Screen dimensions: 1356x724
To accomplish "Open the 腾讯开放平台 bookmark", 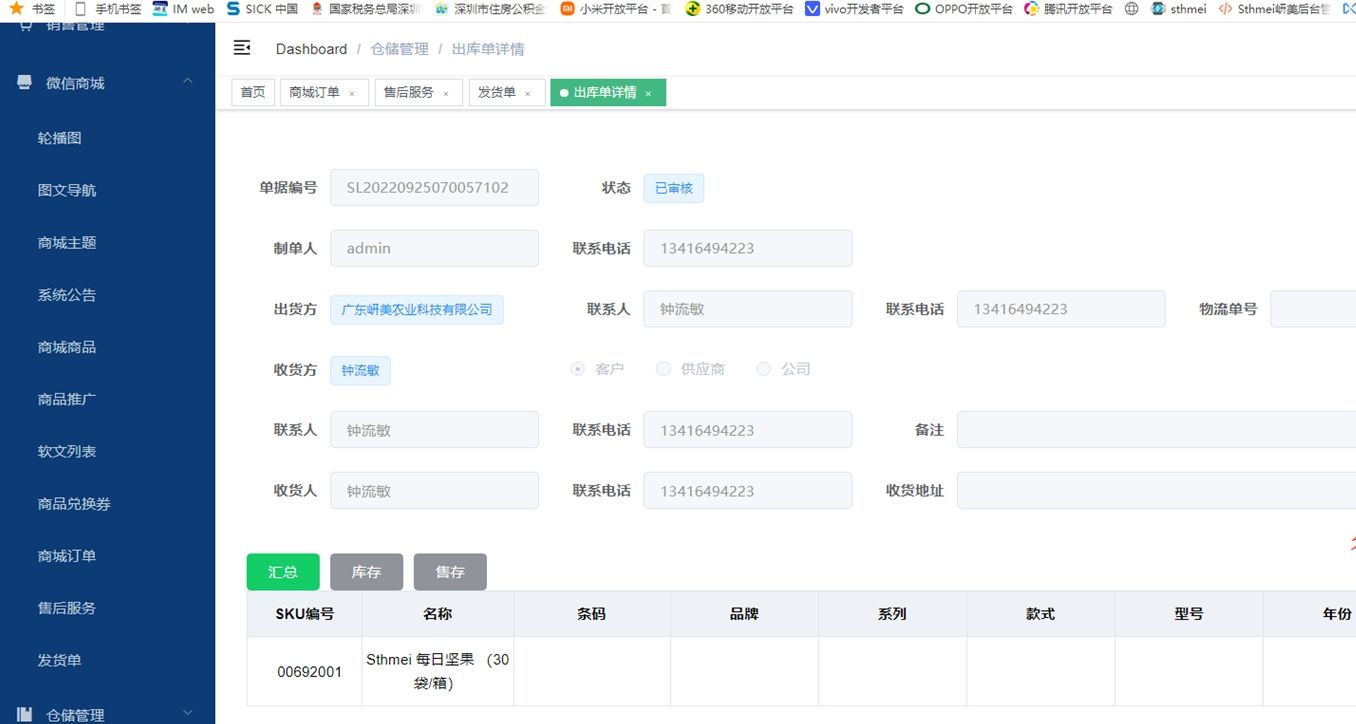I will [1068, 9].
